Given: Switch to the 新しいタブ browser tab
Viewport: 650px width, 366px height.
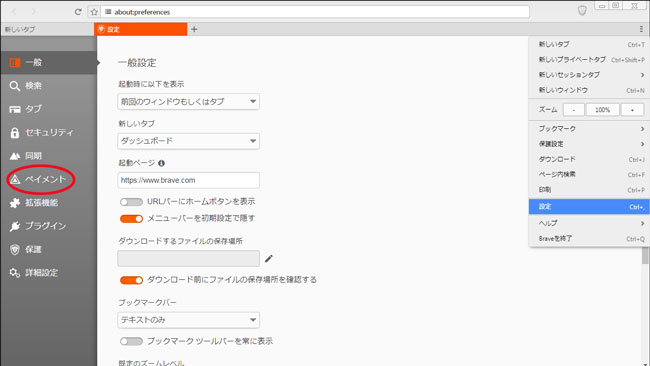Looking at the screenshot, I should click(x=47, y=29).
